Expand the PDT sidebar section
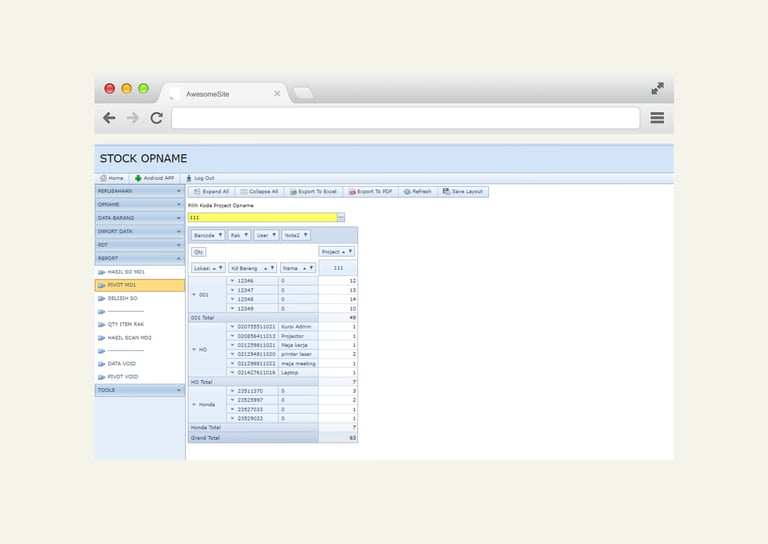Image resolution: width=768 pixels, height=544 pixels. click(x=140, y=245)
